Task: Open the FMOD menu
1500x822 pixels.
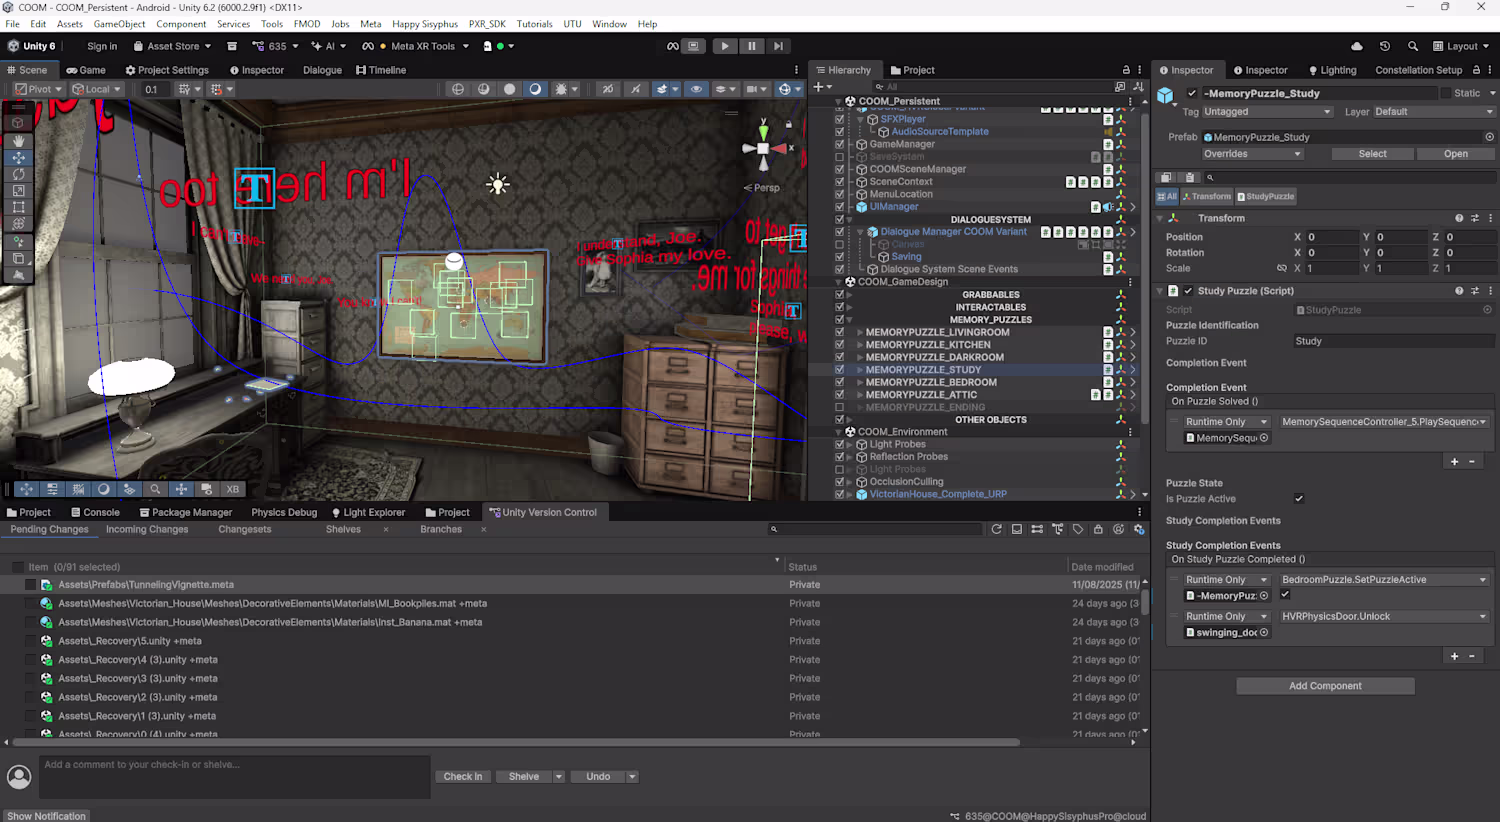Action: point(307,24)
